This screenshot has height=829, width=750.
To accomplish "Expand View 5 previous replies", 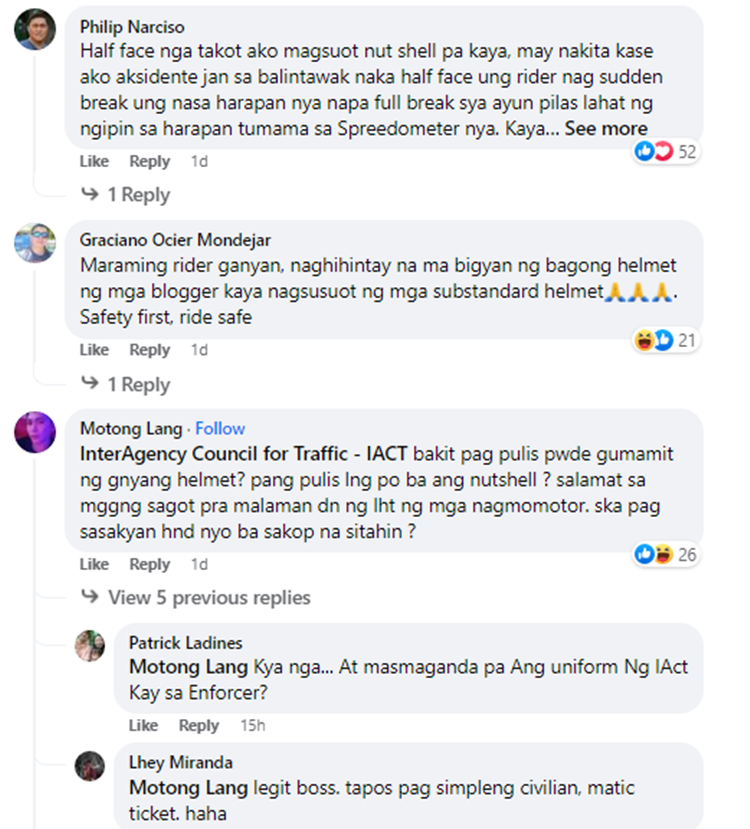I will 196,597.
